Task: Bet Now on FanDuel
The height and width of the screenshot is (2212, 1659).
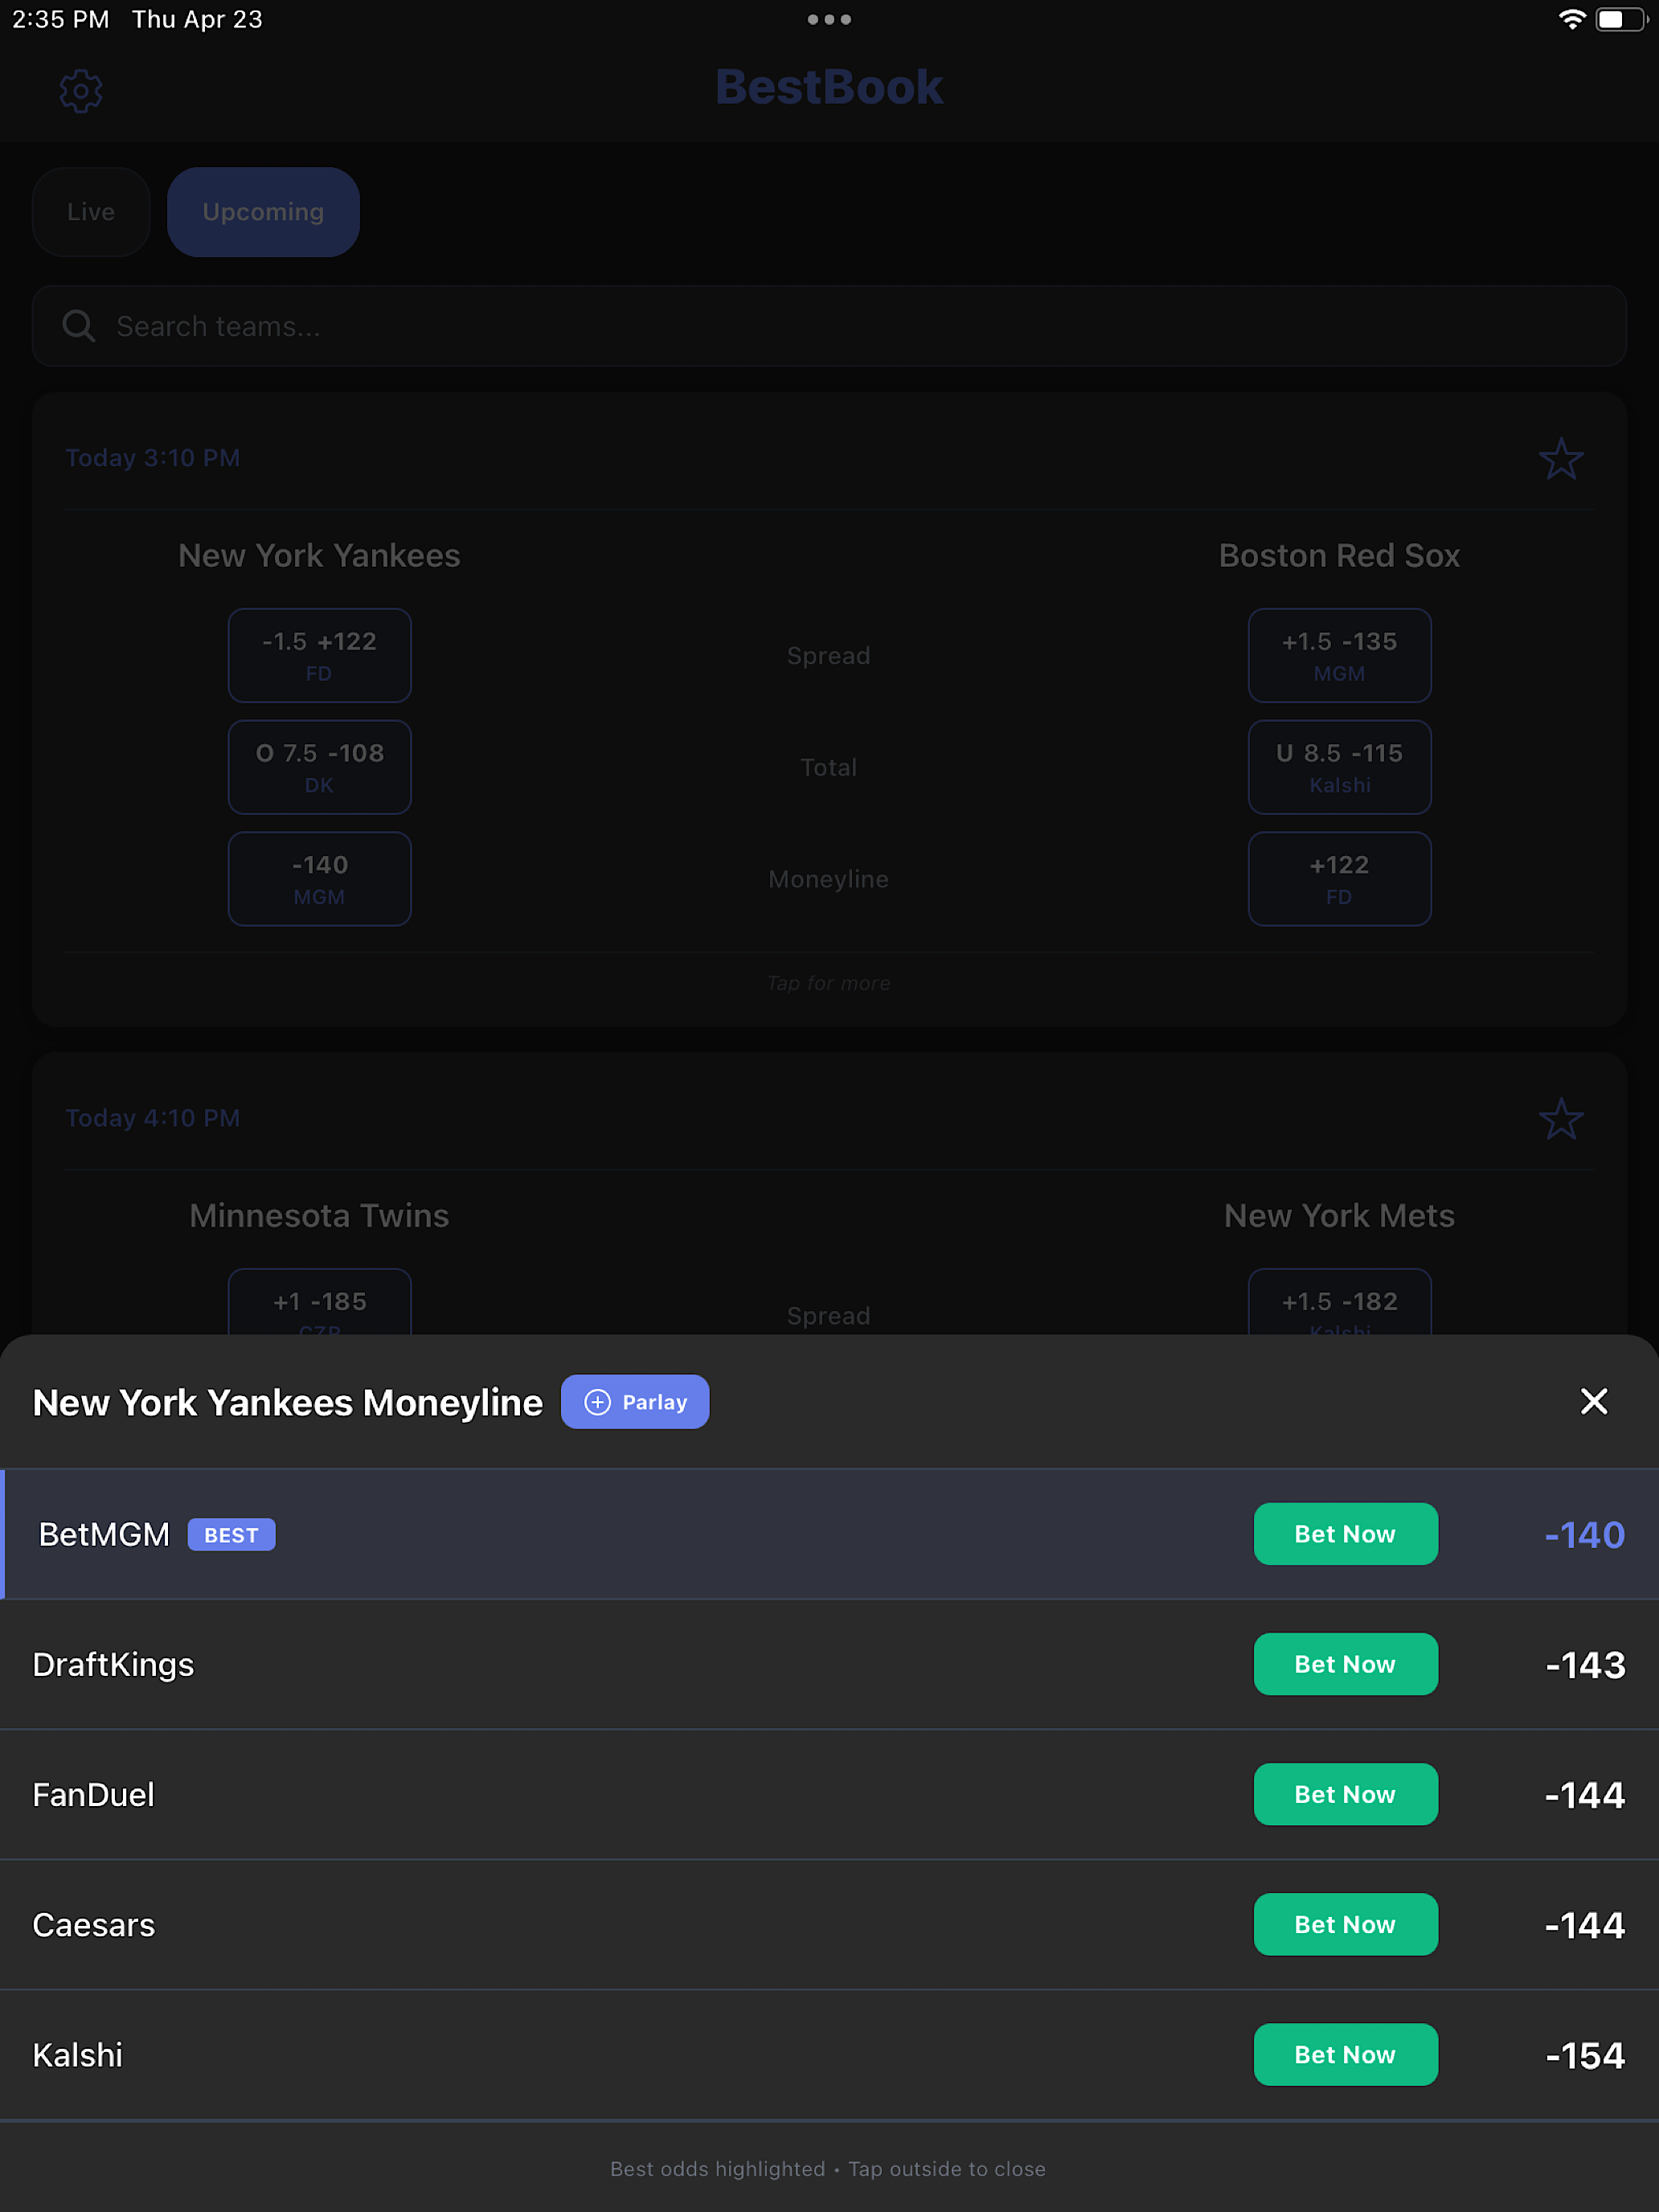Action: tap(1345, 1794)
